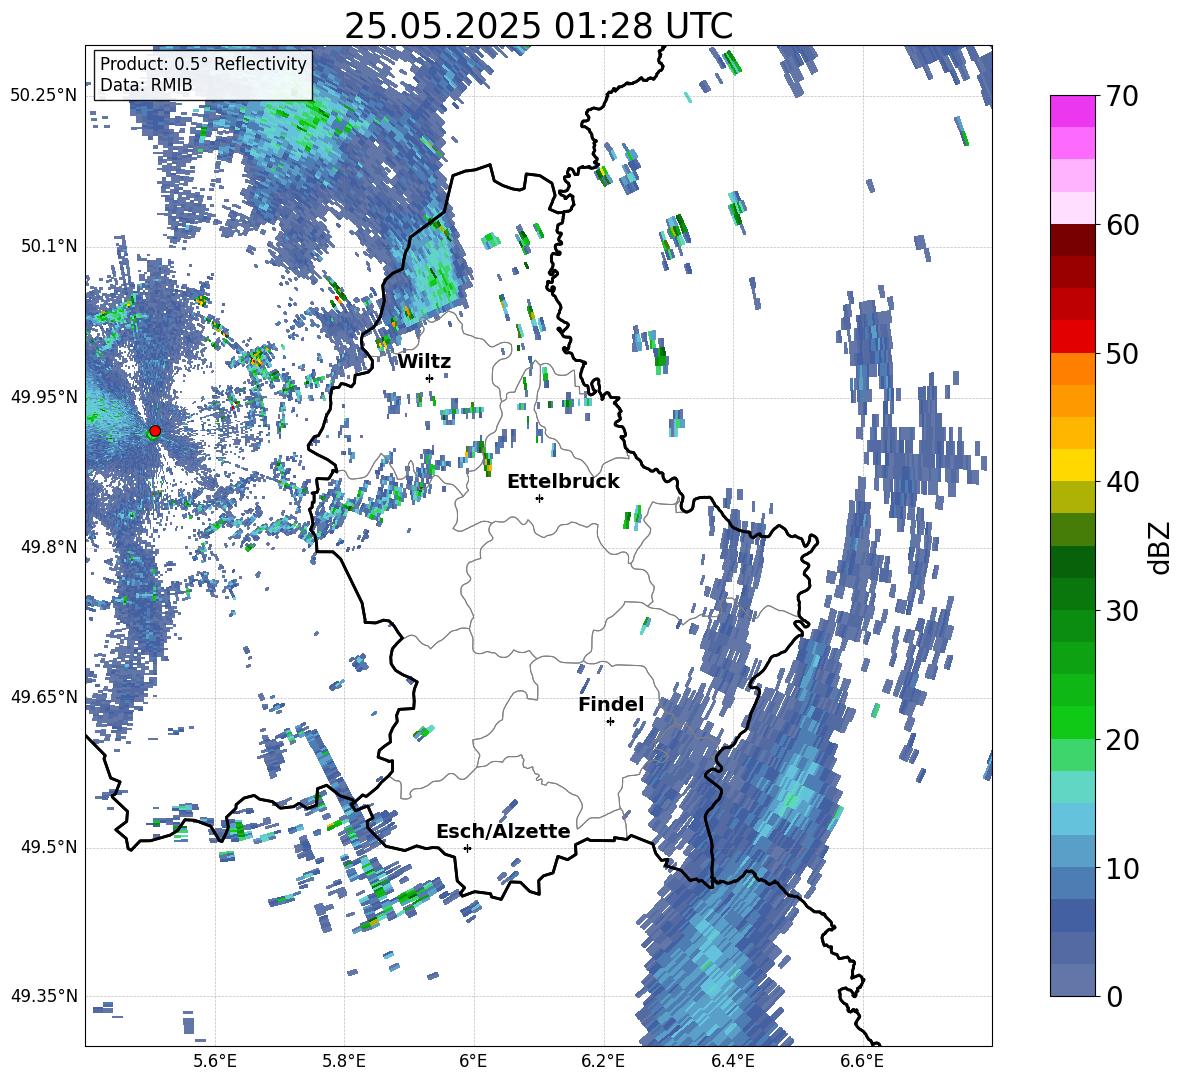
Task: Click the Ettelbruck city label
Action: [x=563, y=482]
